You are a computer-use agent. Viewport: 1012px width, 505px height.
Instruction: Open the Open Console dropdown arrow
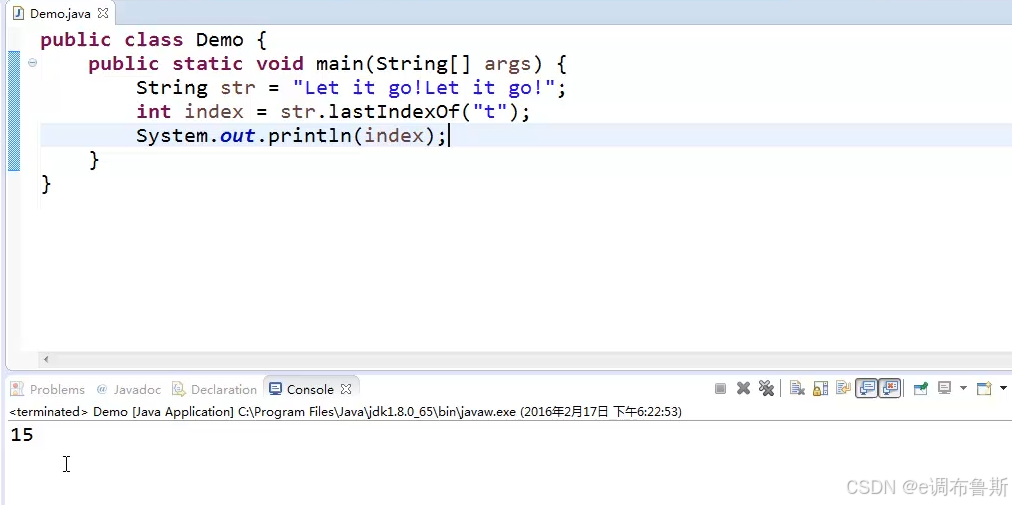tap(1003, 388)
